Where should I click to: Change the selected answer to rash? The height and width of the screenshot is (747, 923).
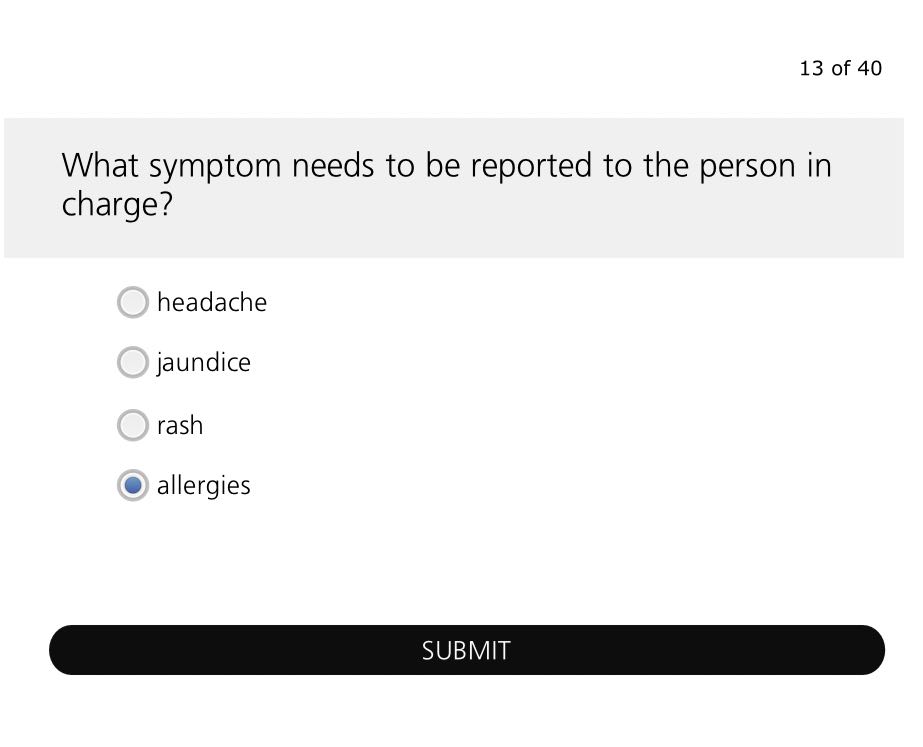pyautogui.click(x=132, y=425)
